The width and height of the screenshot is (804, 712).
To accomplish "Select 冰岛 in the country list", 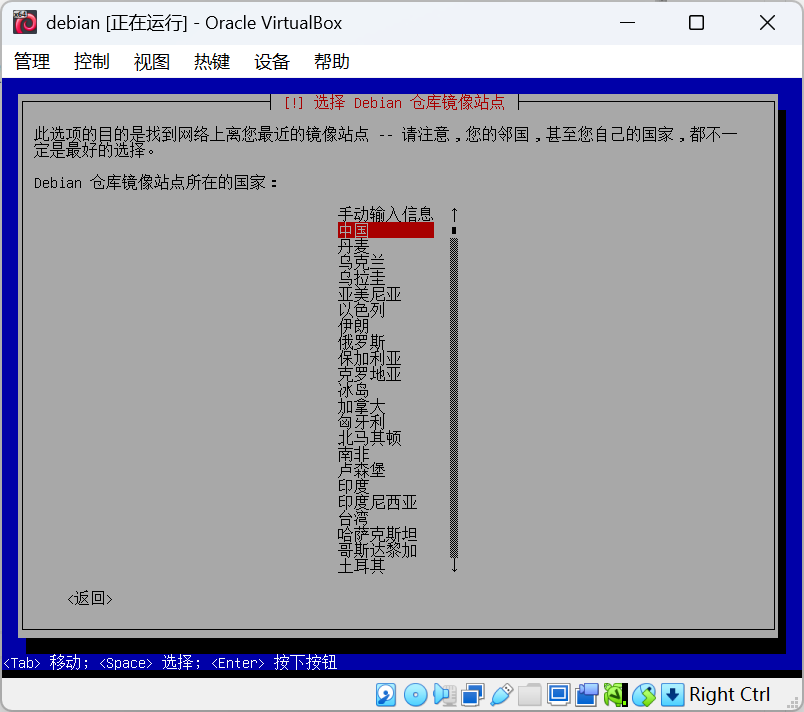I will tap(353, 390).
